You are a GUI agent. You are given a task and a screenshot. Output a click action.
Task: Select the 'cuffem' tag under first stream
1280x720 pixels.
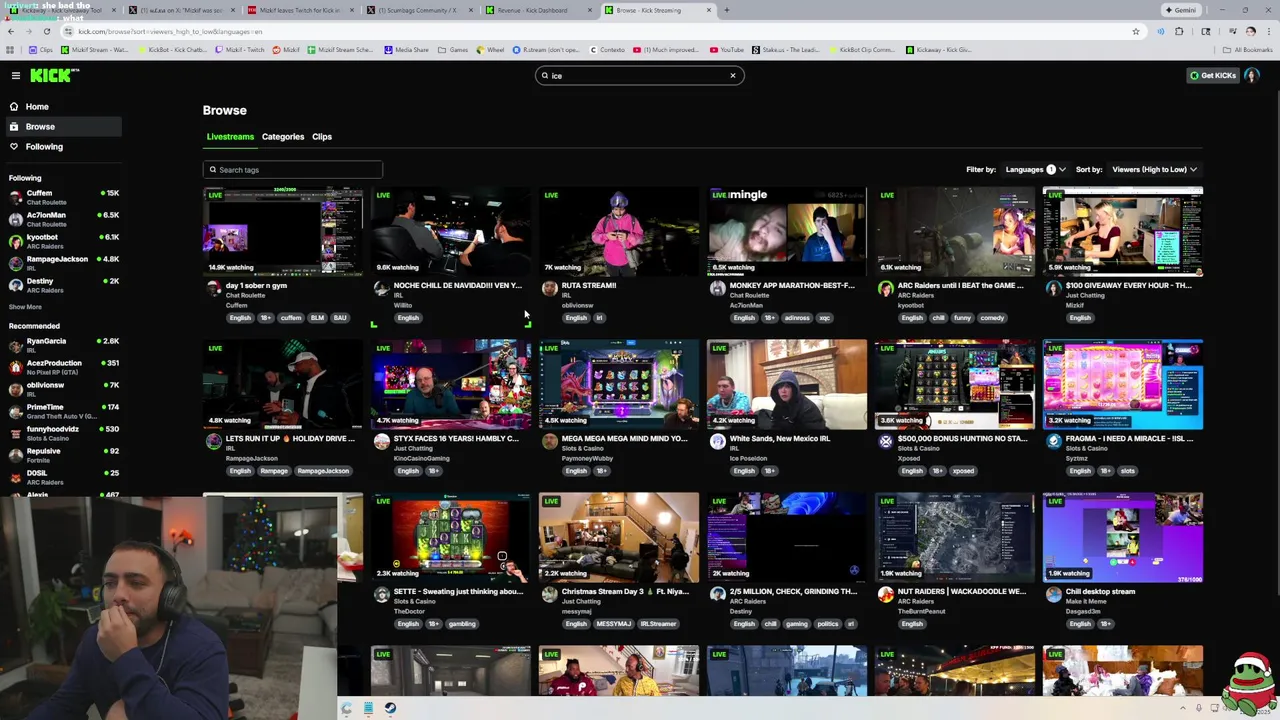(291, 318)
